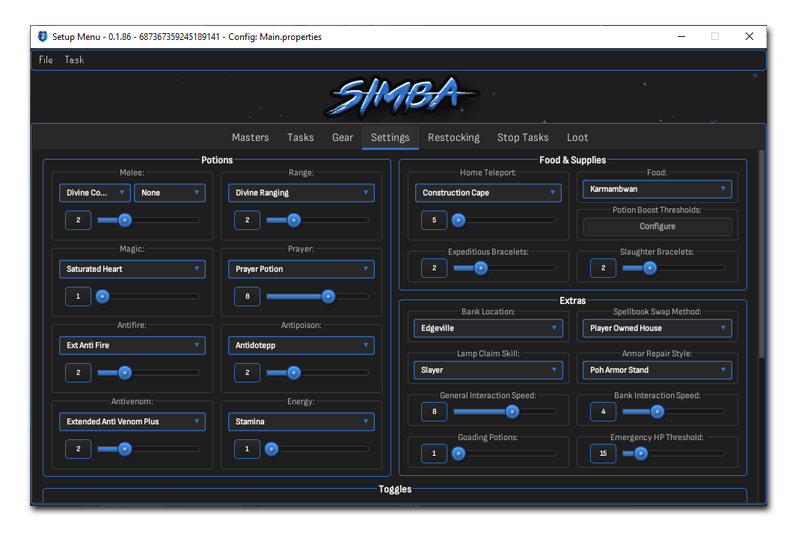Change the Construction Cape home teleport dropdown

point(489,193)
